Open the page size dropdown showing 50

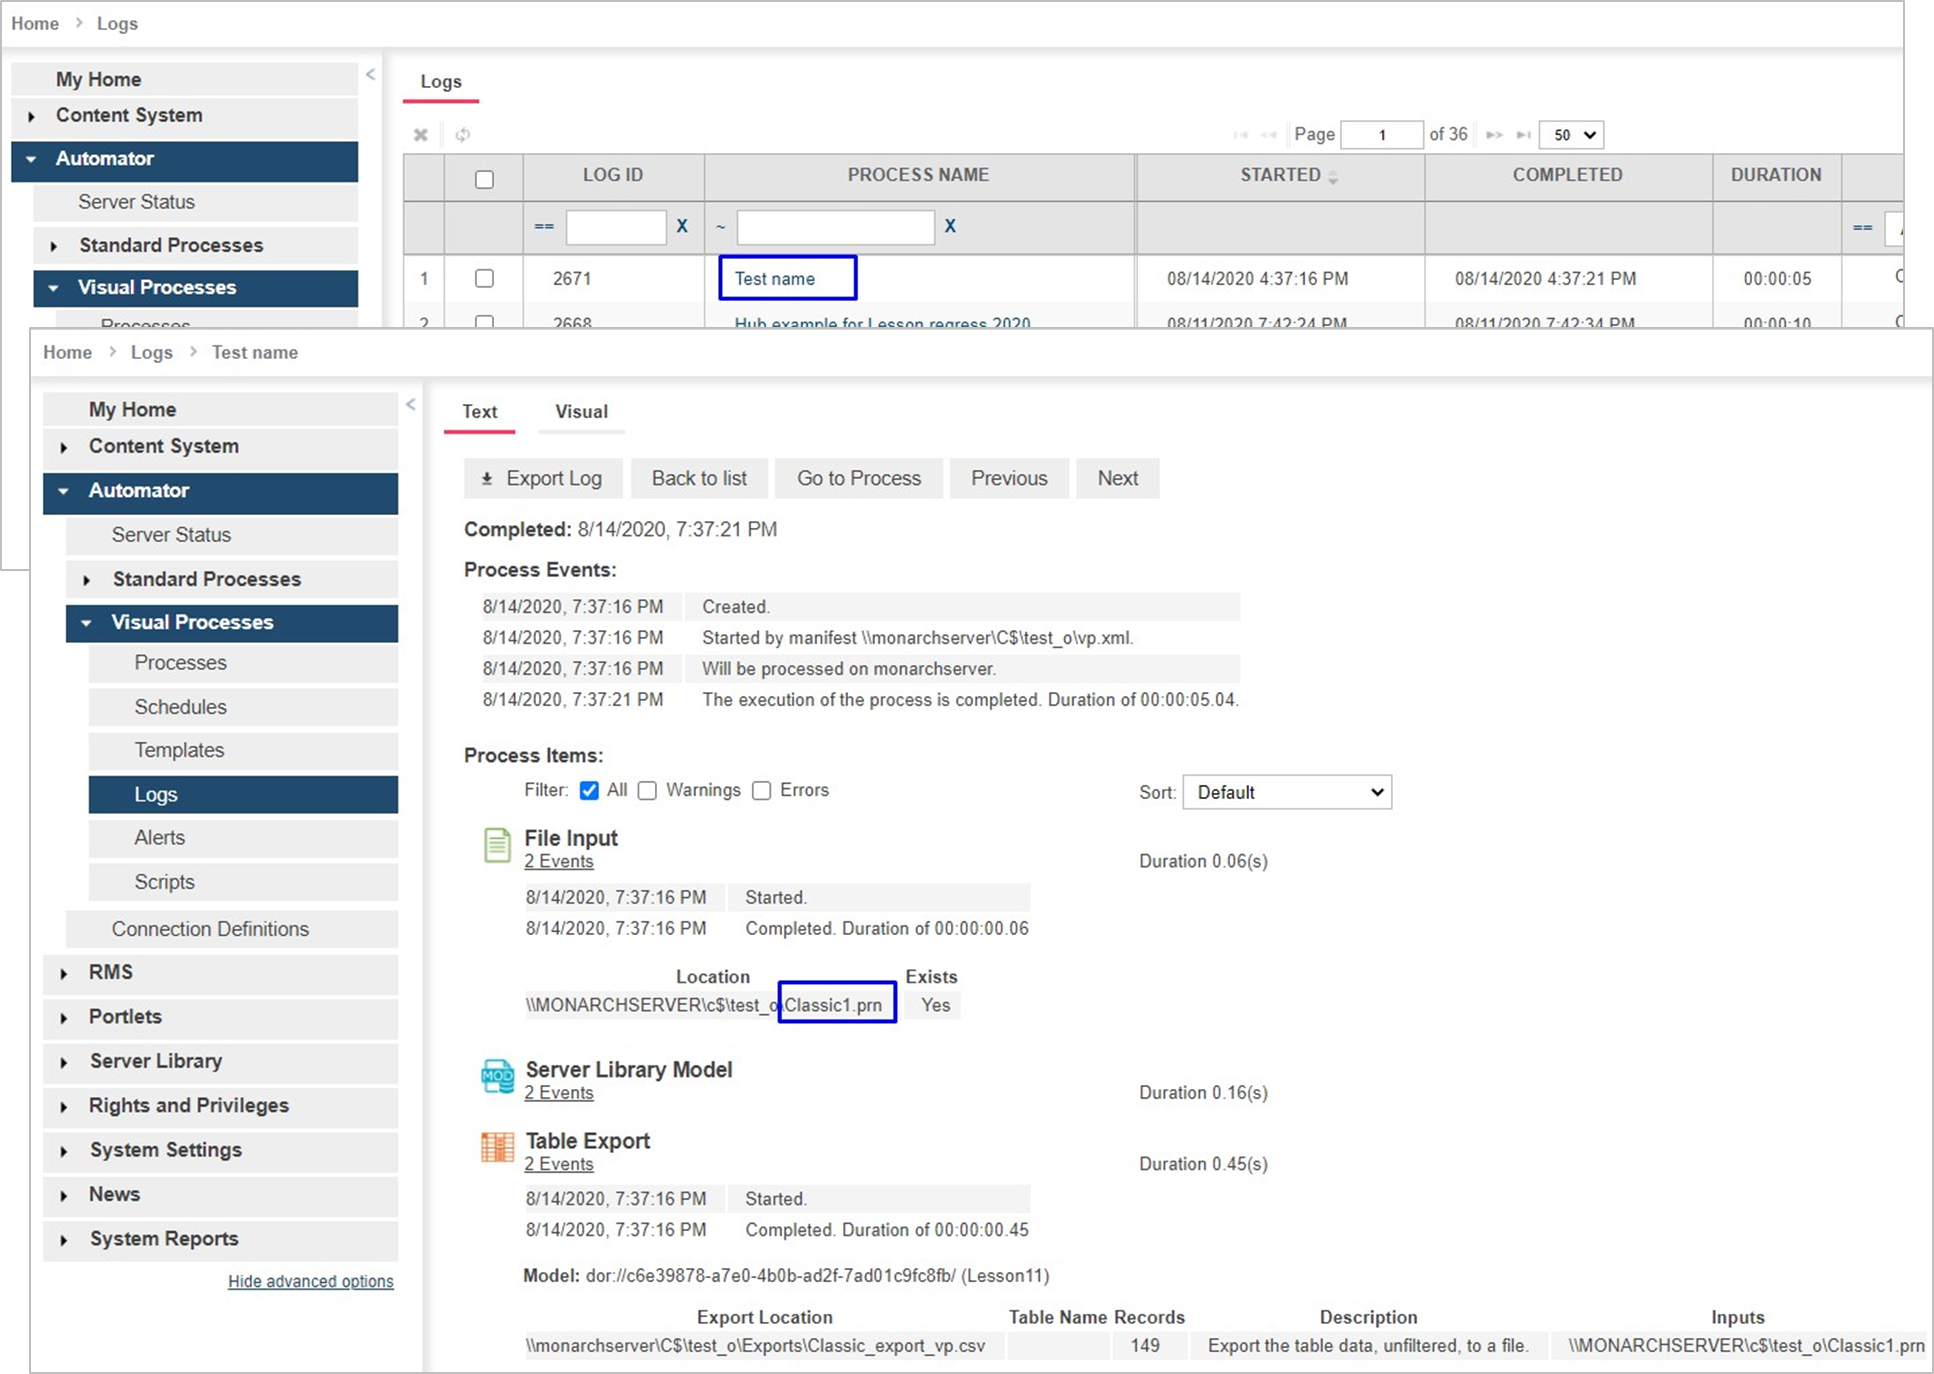pos(1571,135)
